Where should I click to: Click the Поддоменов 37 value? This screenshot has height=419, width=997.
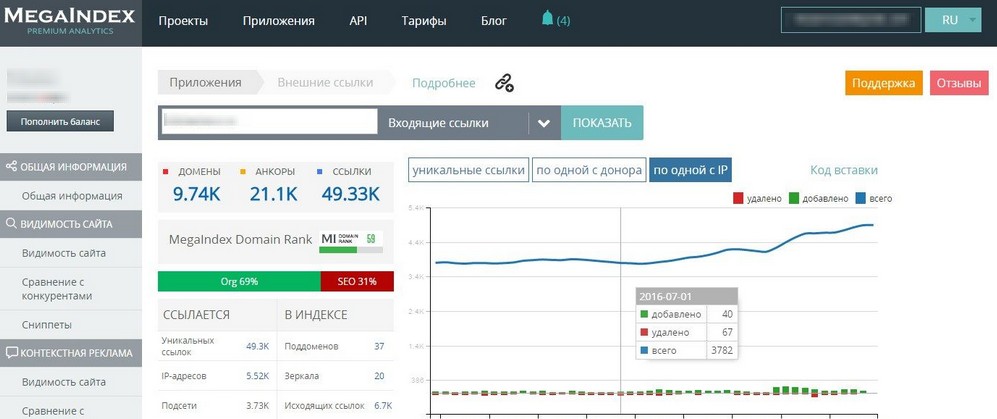click(x=379, y=347)
